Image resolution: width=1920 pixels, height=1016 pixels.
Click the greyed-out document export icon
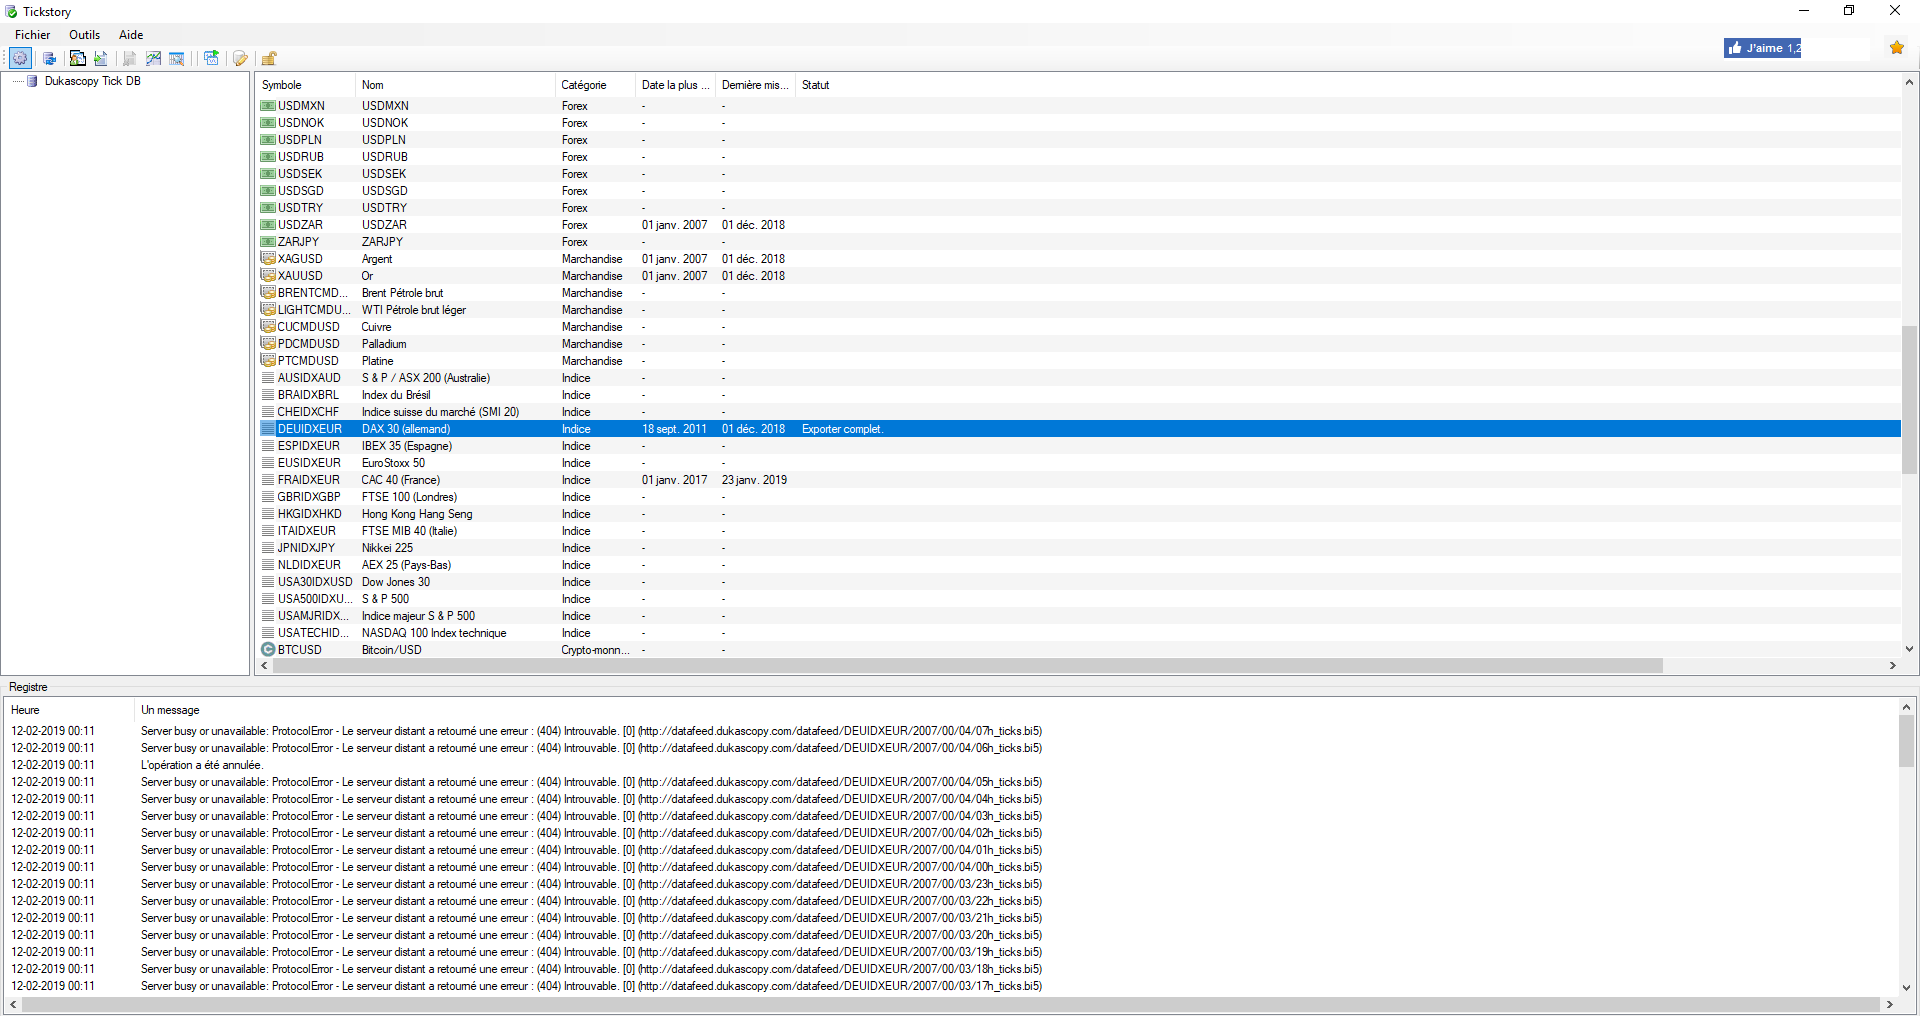tap(129, 58)
